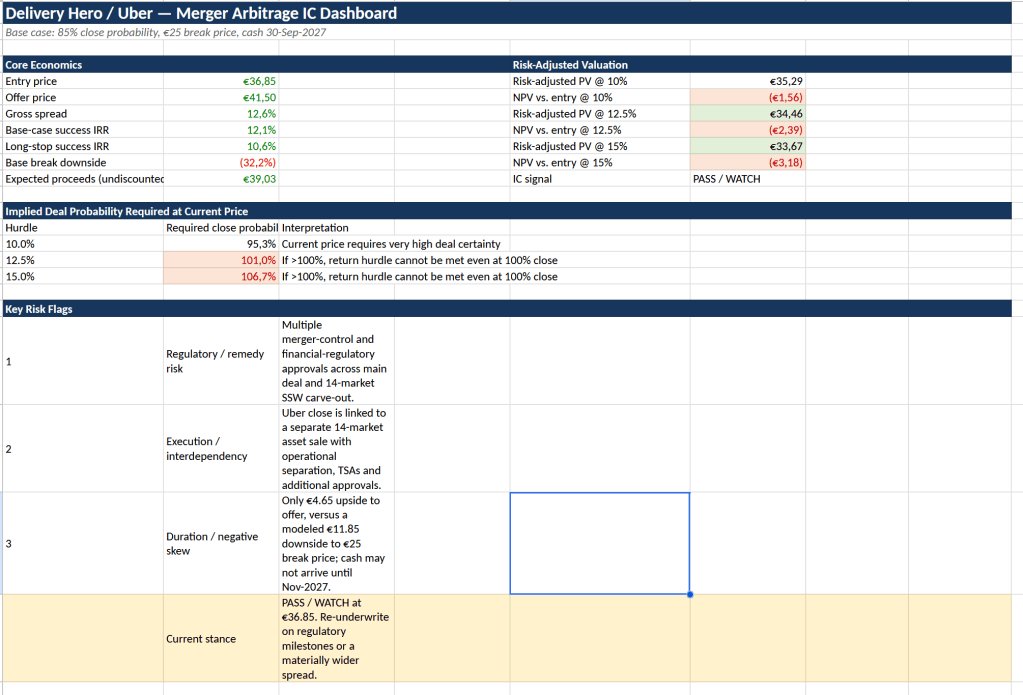Select the Base break downside value (32,2%)

(x=221, y=162)
